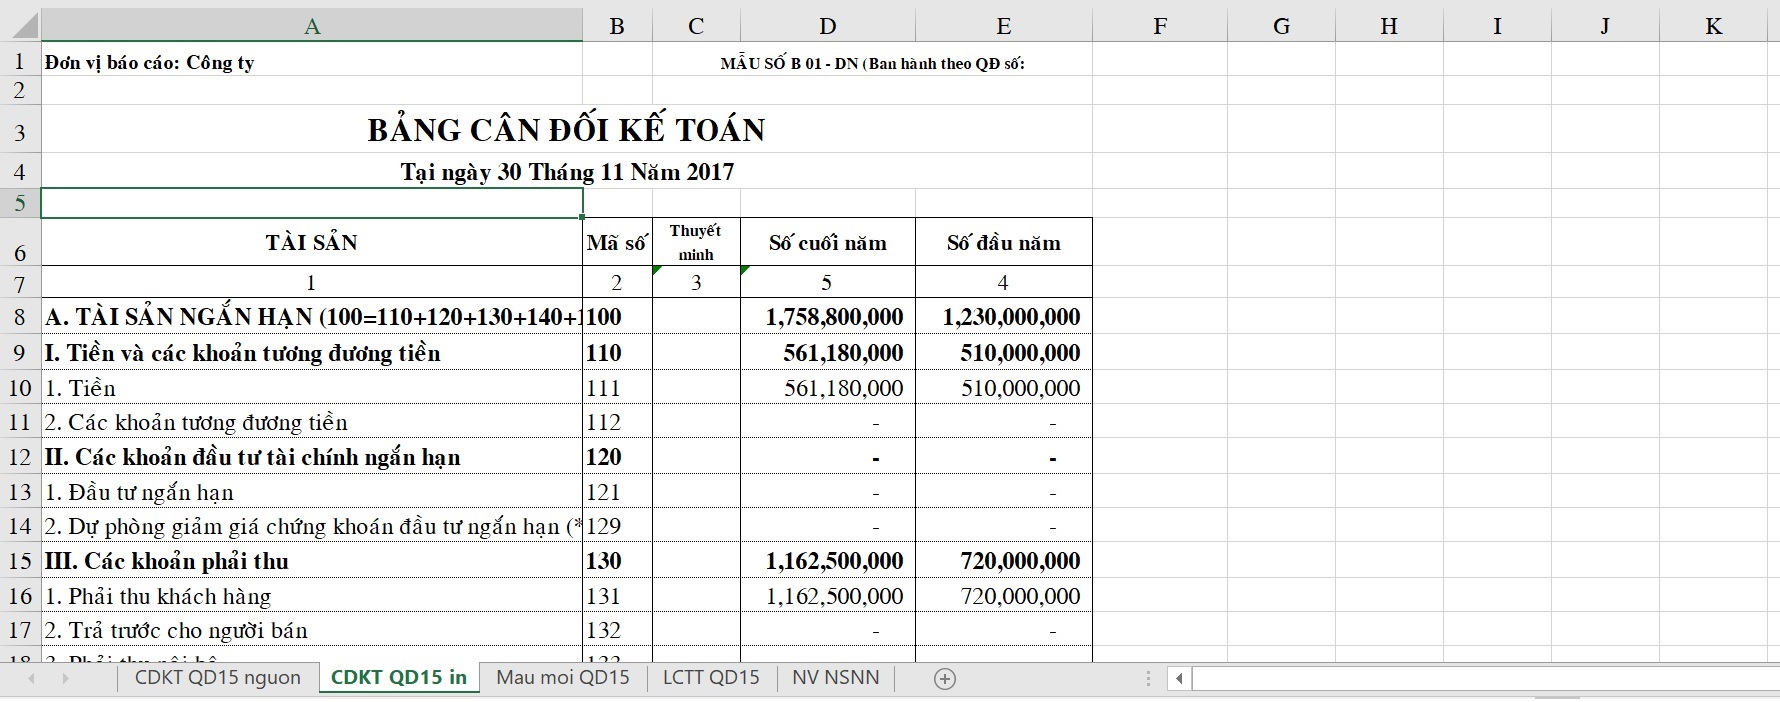
Task: Go to the next sheet tab arrow
Action: coord(66,679)
